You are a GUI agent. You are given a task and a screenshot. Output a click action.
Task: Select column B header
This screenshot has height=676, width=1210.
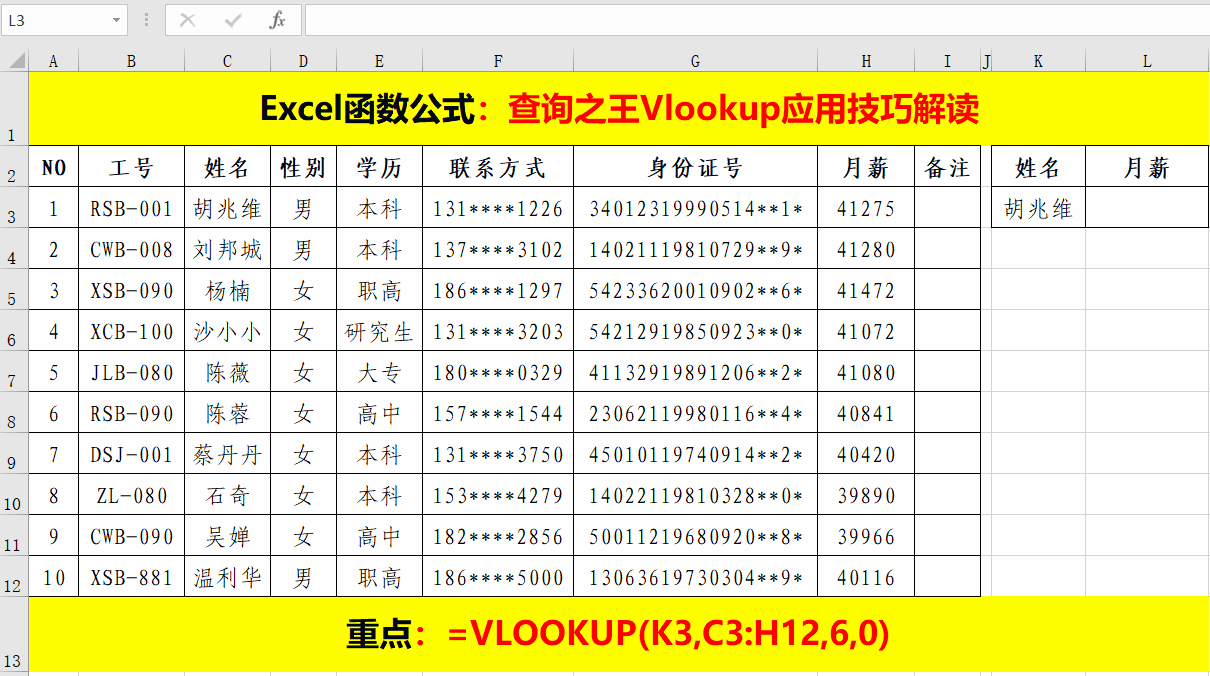(x=132, y=62)
